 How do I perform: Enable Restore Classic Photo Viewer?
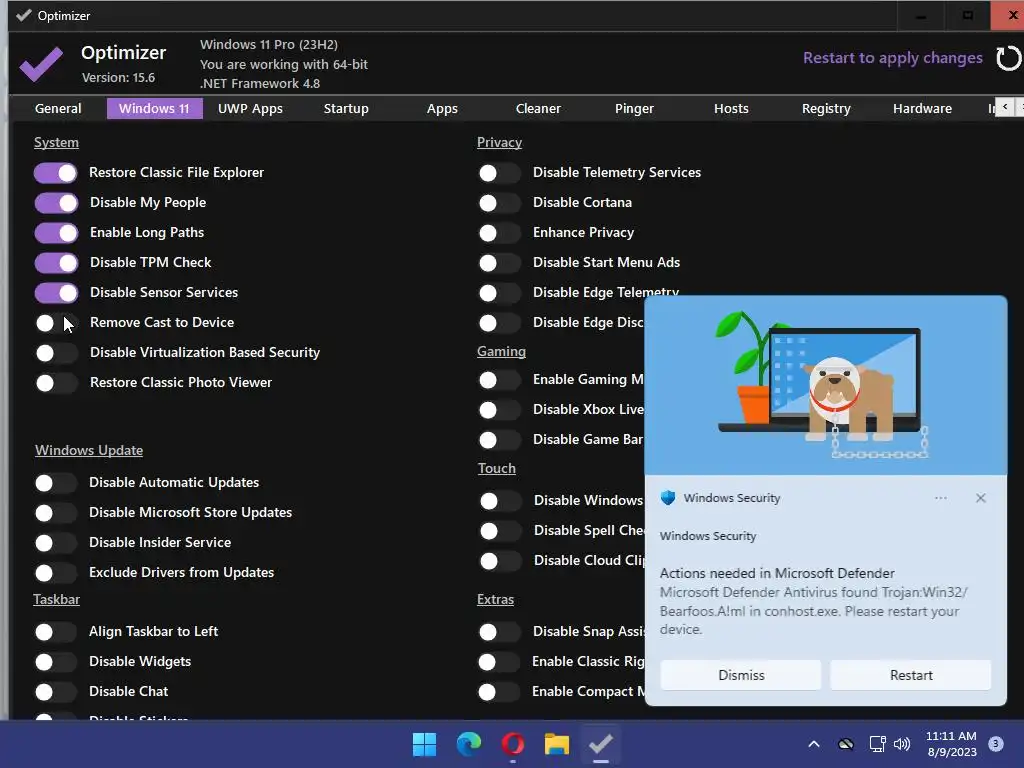pyautogui.click(x=56, y=383)
